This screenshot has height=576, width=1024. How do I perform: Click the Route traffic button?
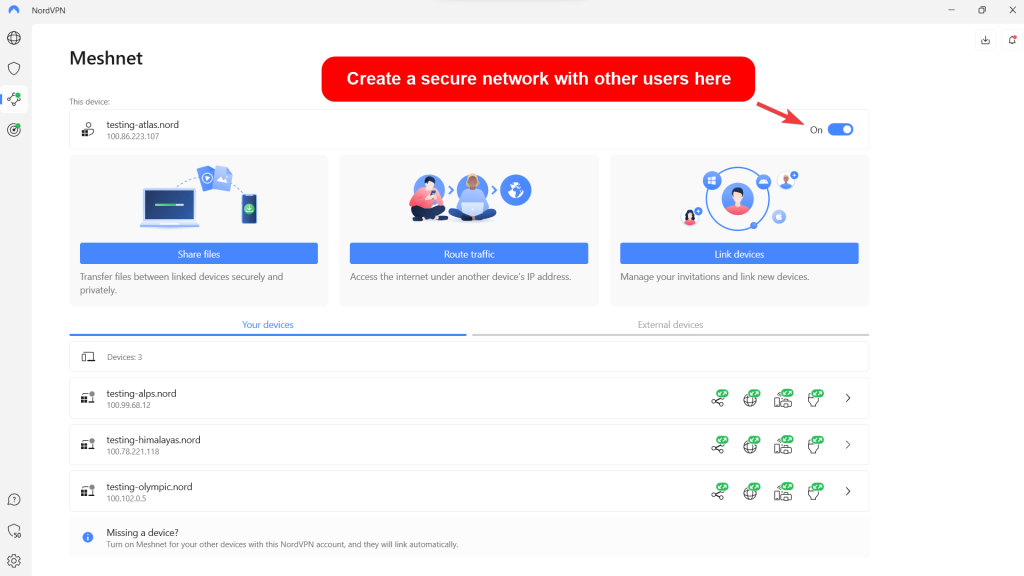tap(469, 253)
